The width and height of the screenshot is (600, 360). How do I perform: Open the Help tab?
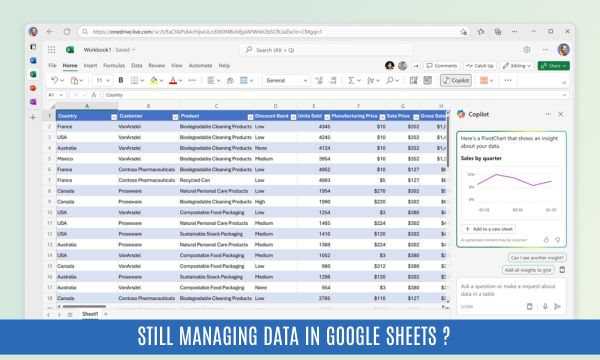coord(224,65)
